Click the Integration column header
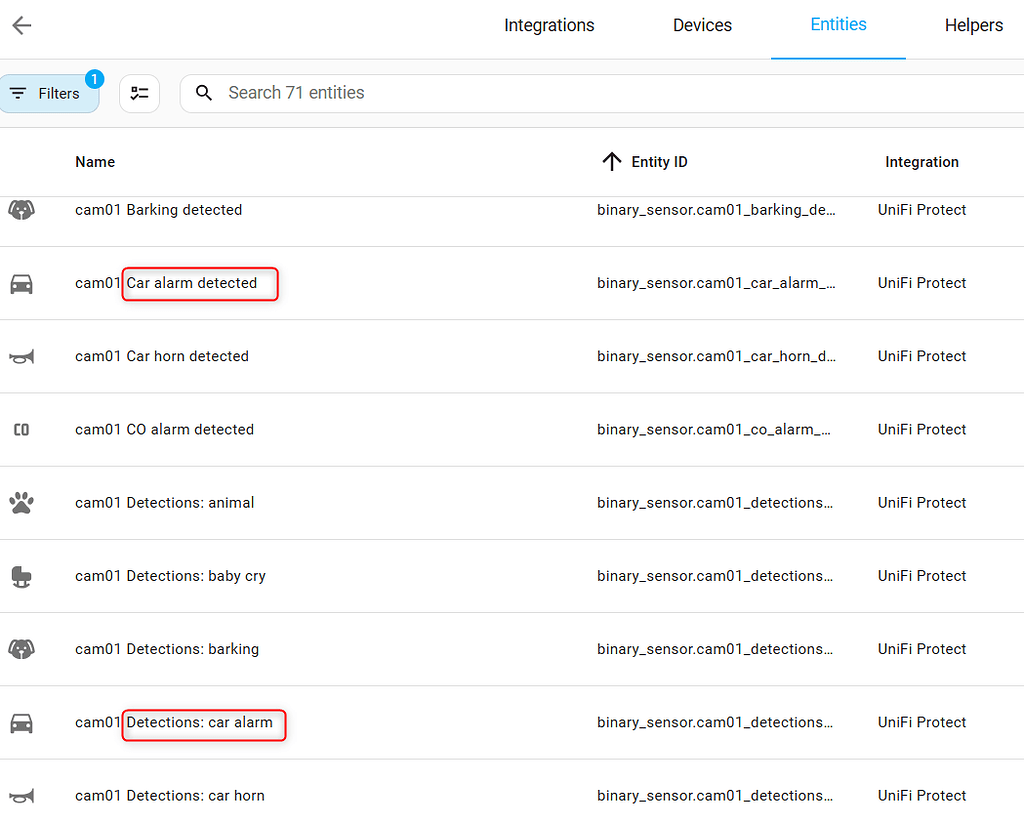Image resolution: width=1024 pixels, height=822 pixels. click(922, 161)
